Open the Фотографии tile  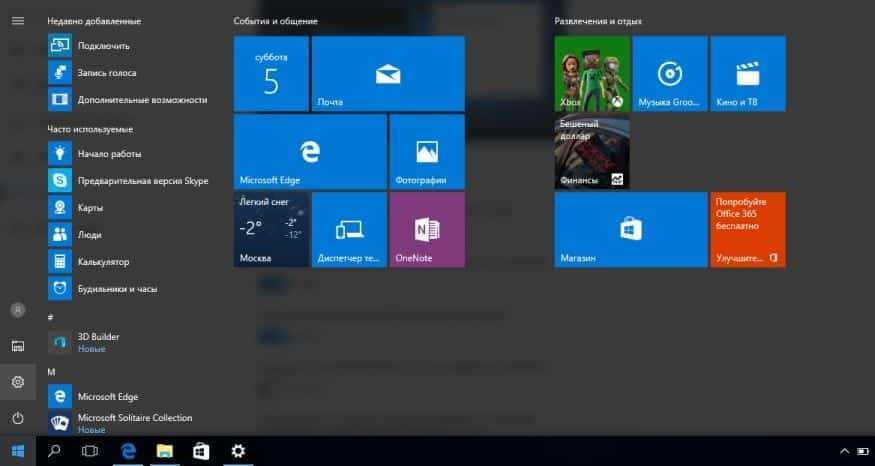pos(427,152)
